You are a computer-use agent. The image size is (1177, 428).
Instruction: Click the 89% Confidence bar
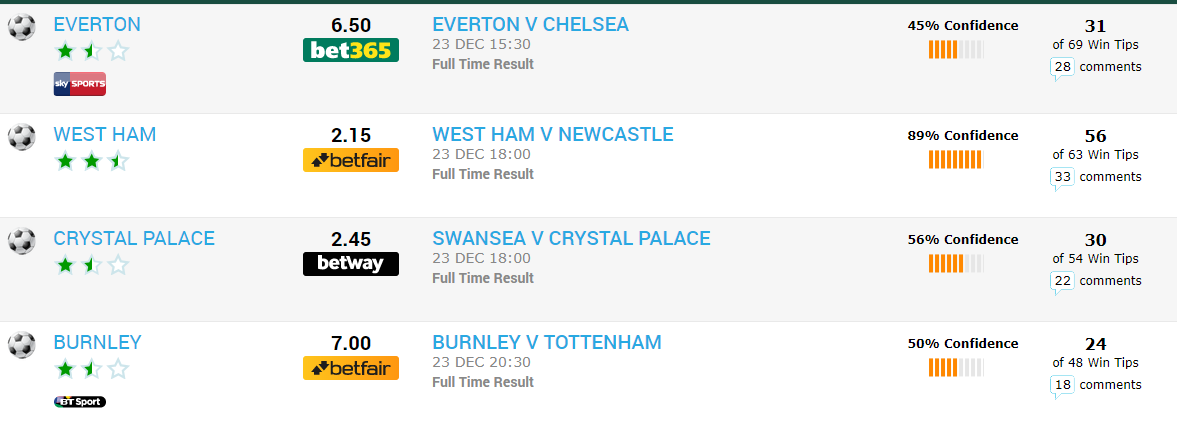(956, 159)
